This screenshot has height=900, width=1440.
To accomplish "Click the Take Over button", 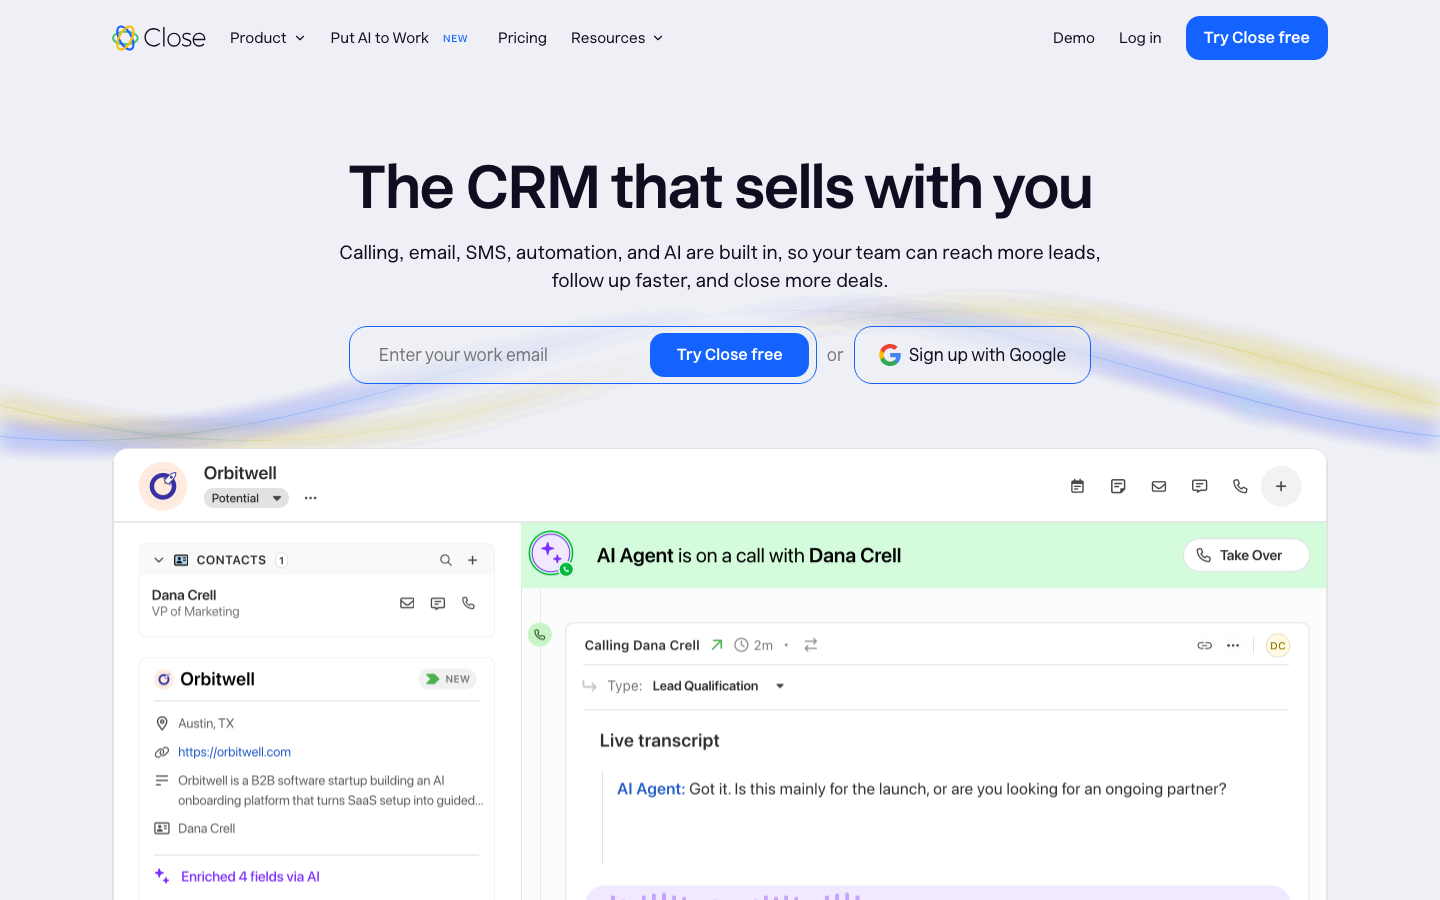I will point(1246,555).
